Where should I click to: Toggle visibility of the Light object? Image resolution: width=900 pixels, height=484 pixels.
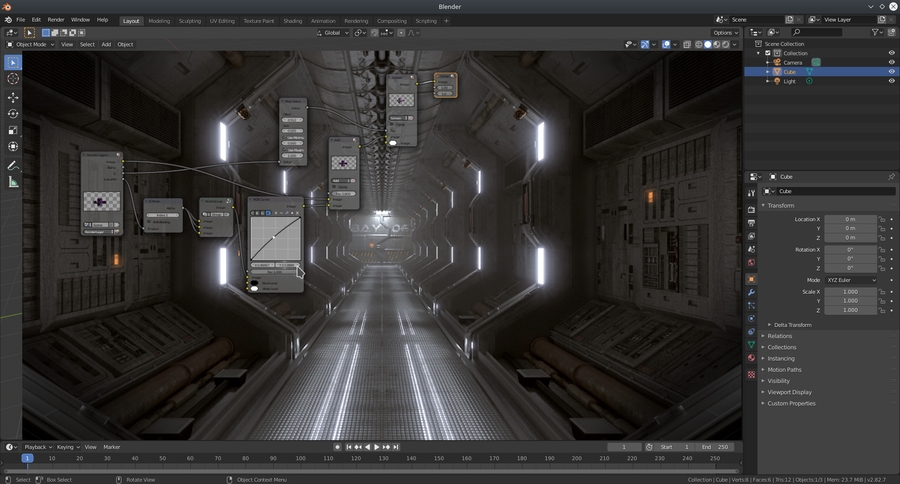pos(891,81)
